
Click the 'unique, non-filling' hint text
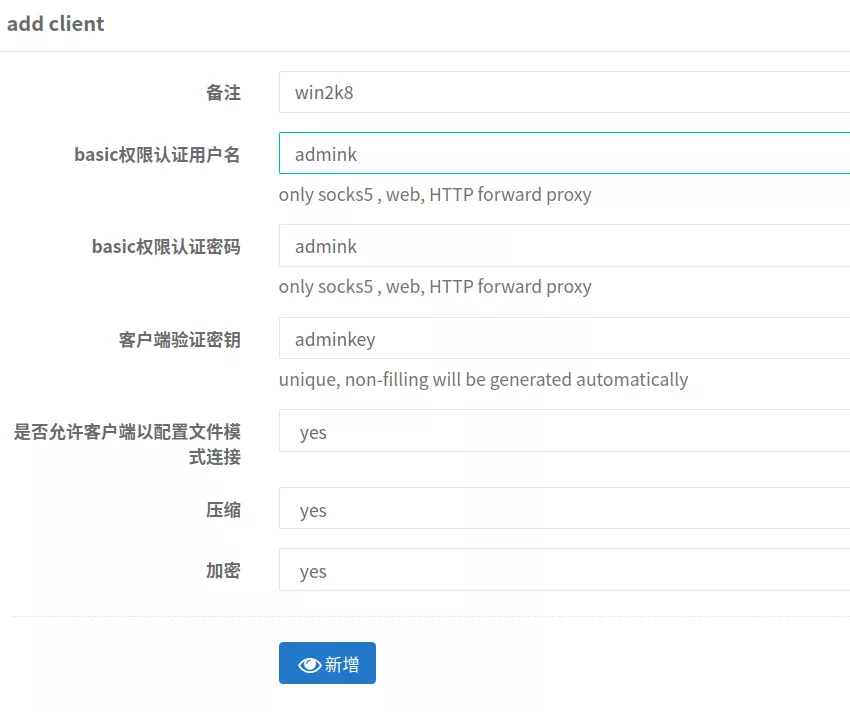(483, 380)
